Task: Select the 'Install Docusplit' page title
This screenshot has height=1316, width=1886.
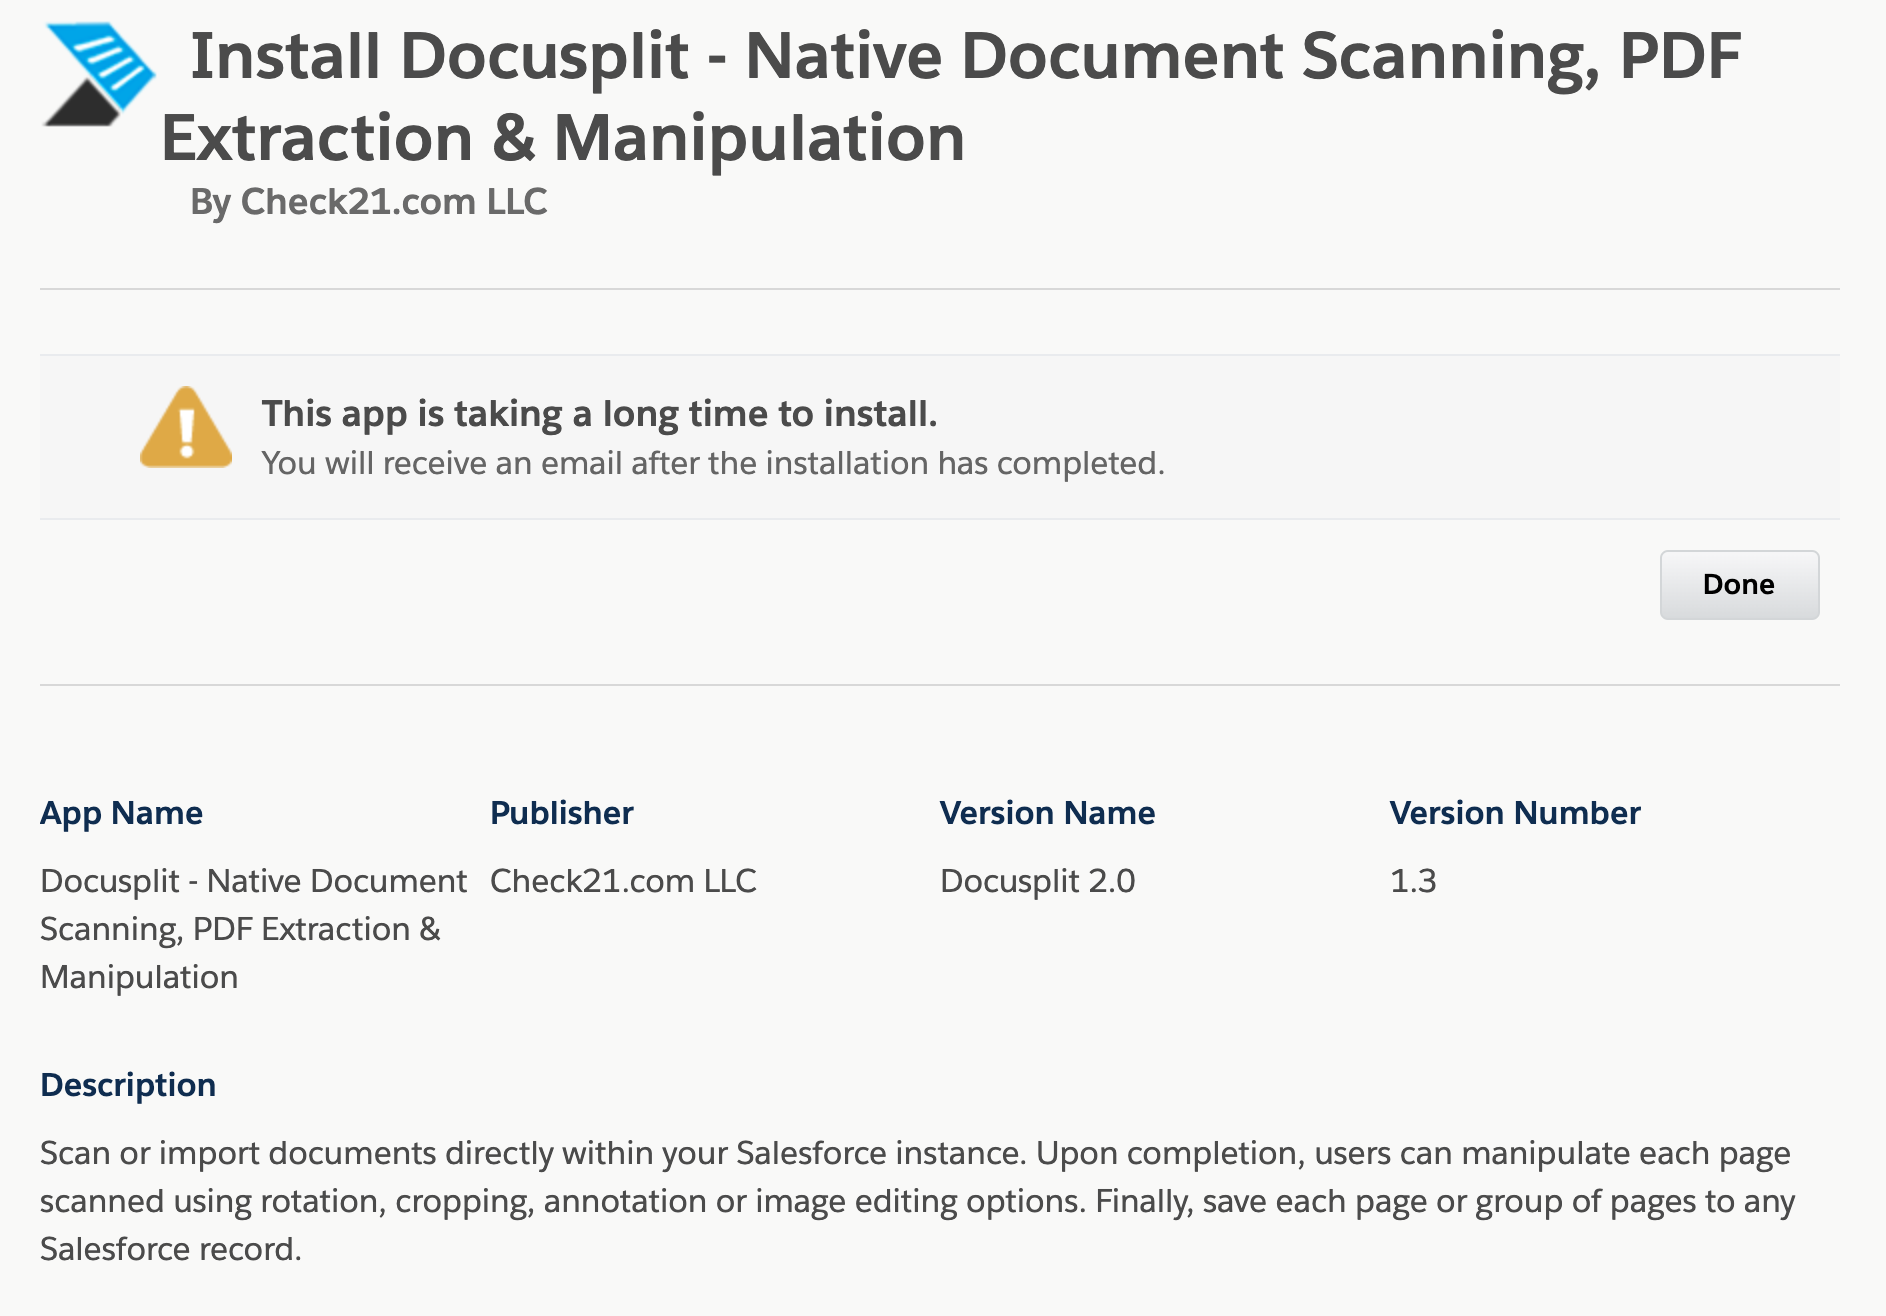Action: [951, 96]
